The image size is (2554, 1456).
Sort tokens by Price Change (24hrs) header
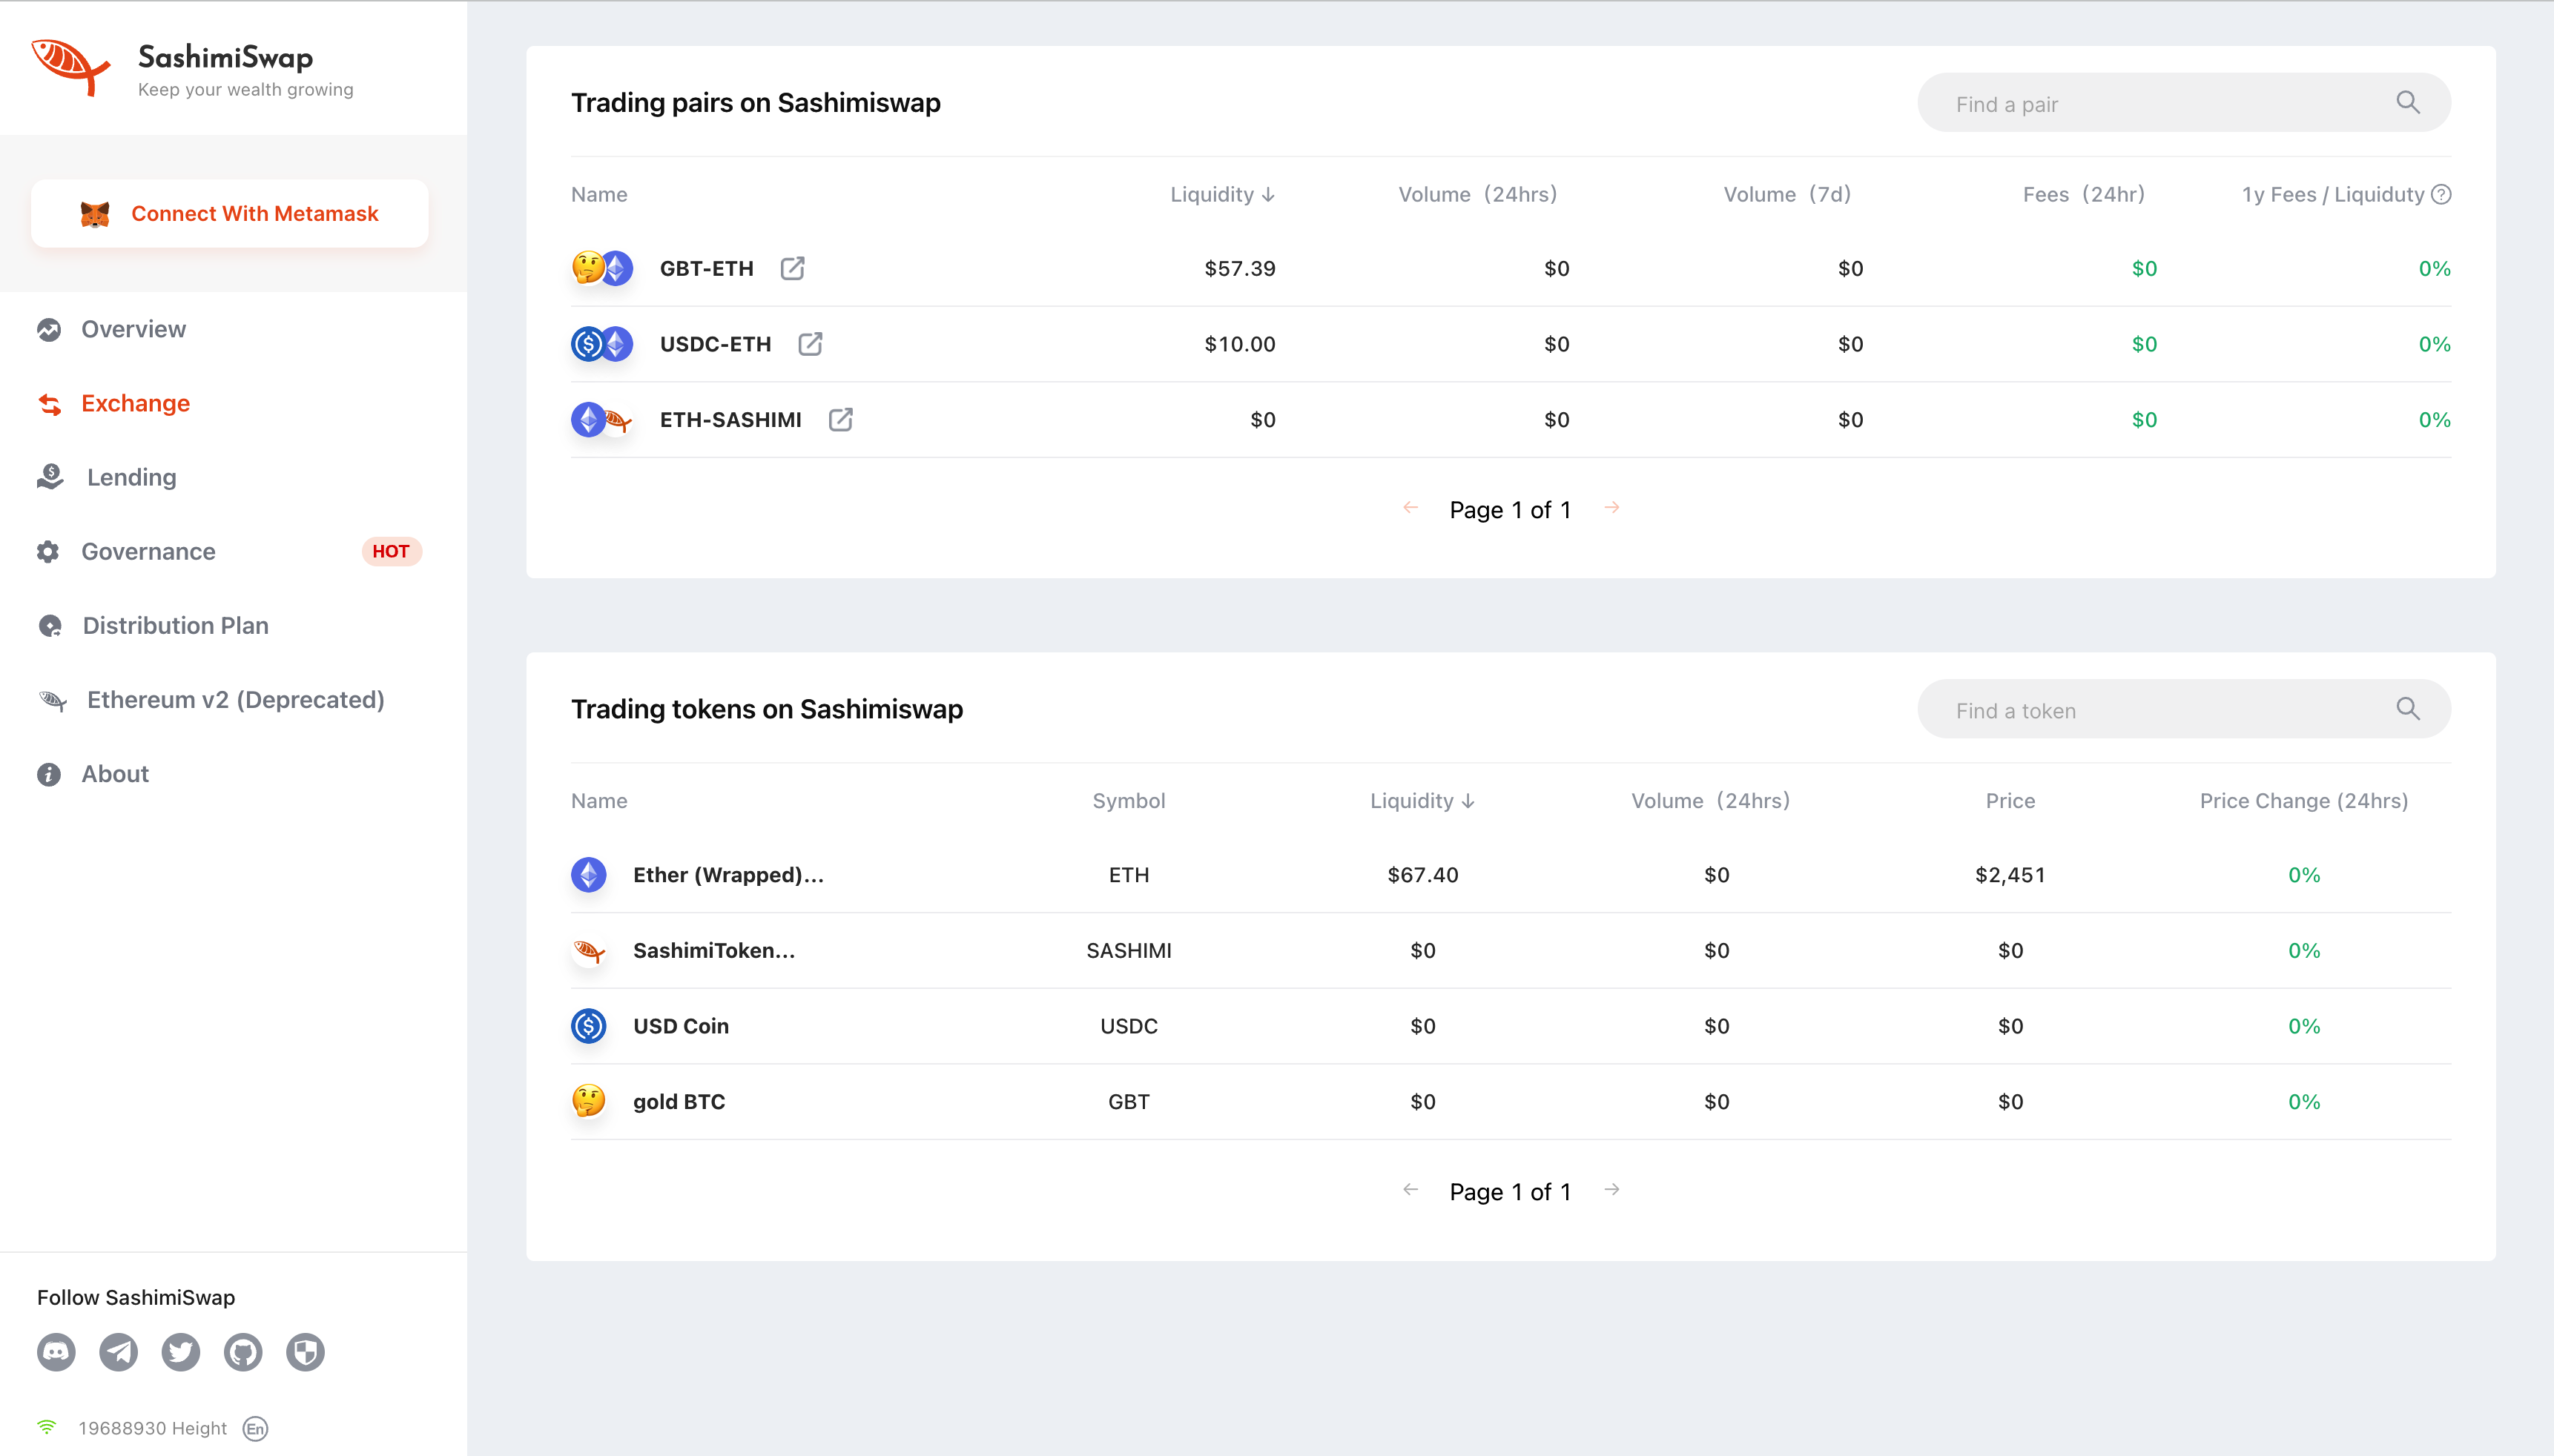click(x=2303, y=800)
